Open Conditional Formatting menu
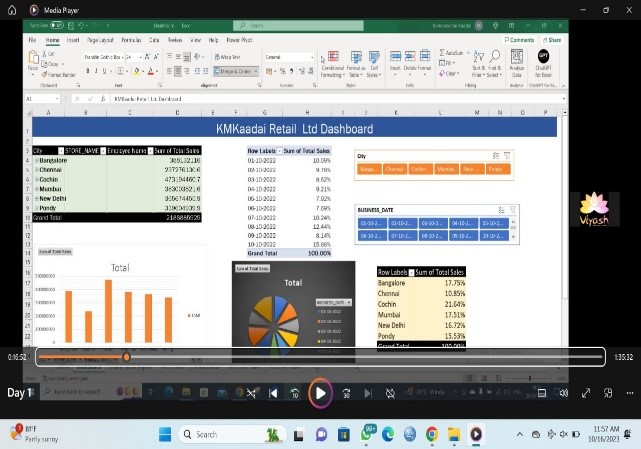Viewport: 641px width, 449px height. pyautogui.click(x=332, y=64)
